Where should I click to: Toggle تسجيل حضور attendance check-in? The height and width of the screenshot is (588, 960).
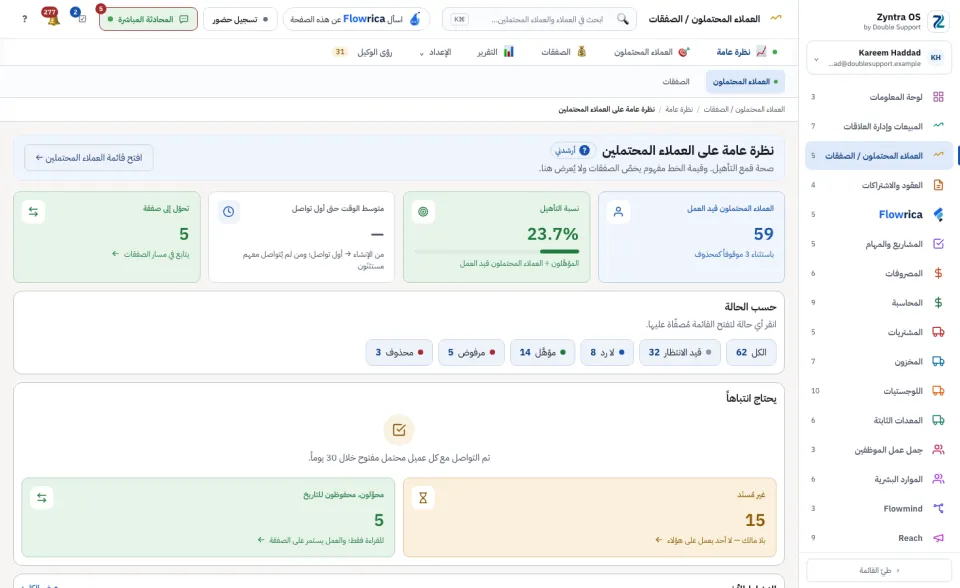coord(240,19)
